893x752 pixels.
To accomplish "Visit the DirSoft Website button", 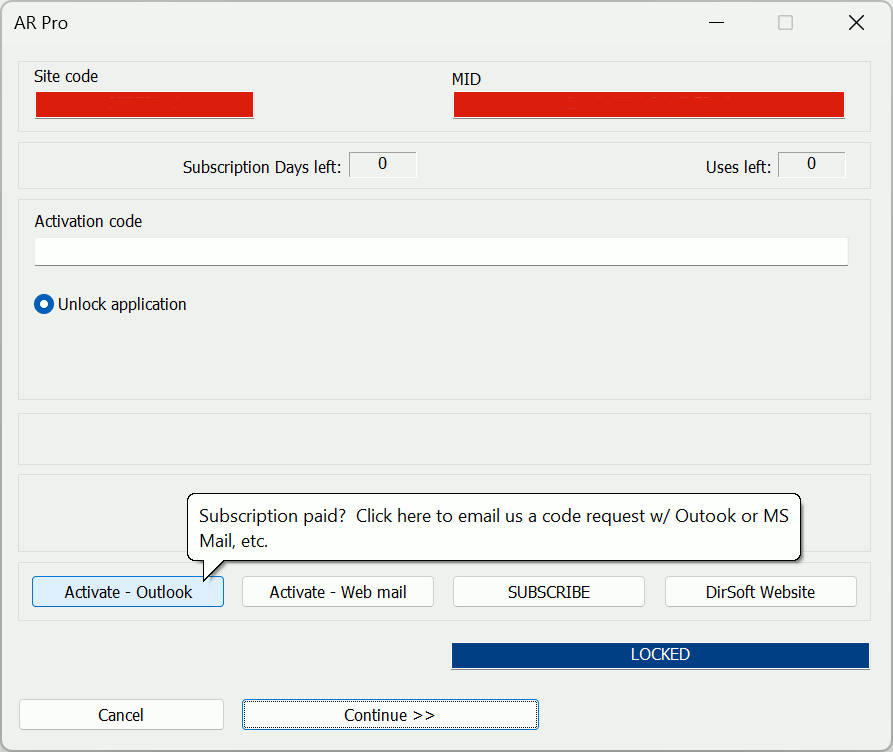I will [760, 592].
